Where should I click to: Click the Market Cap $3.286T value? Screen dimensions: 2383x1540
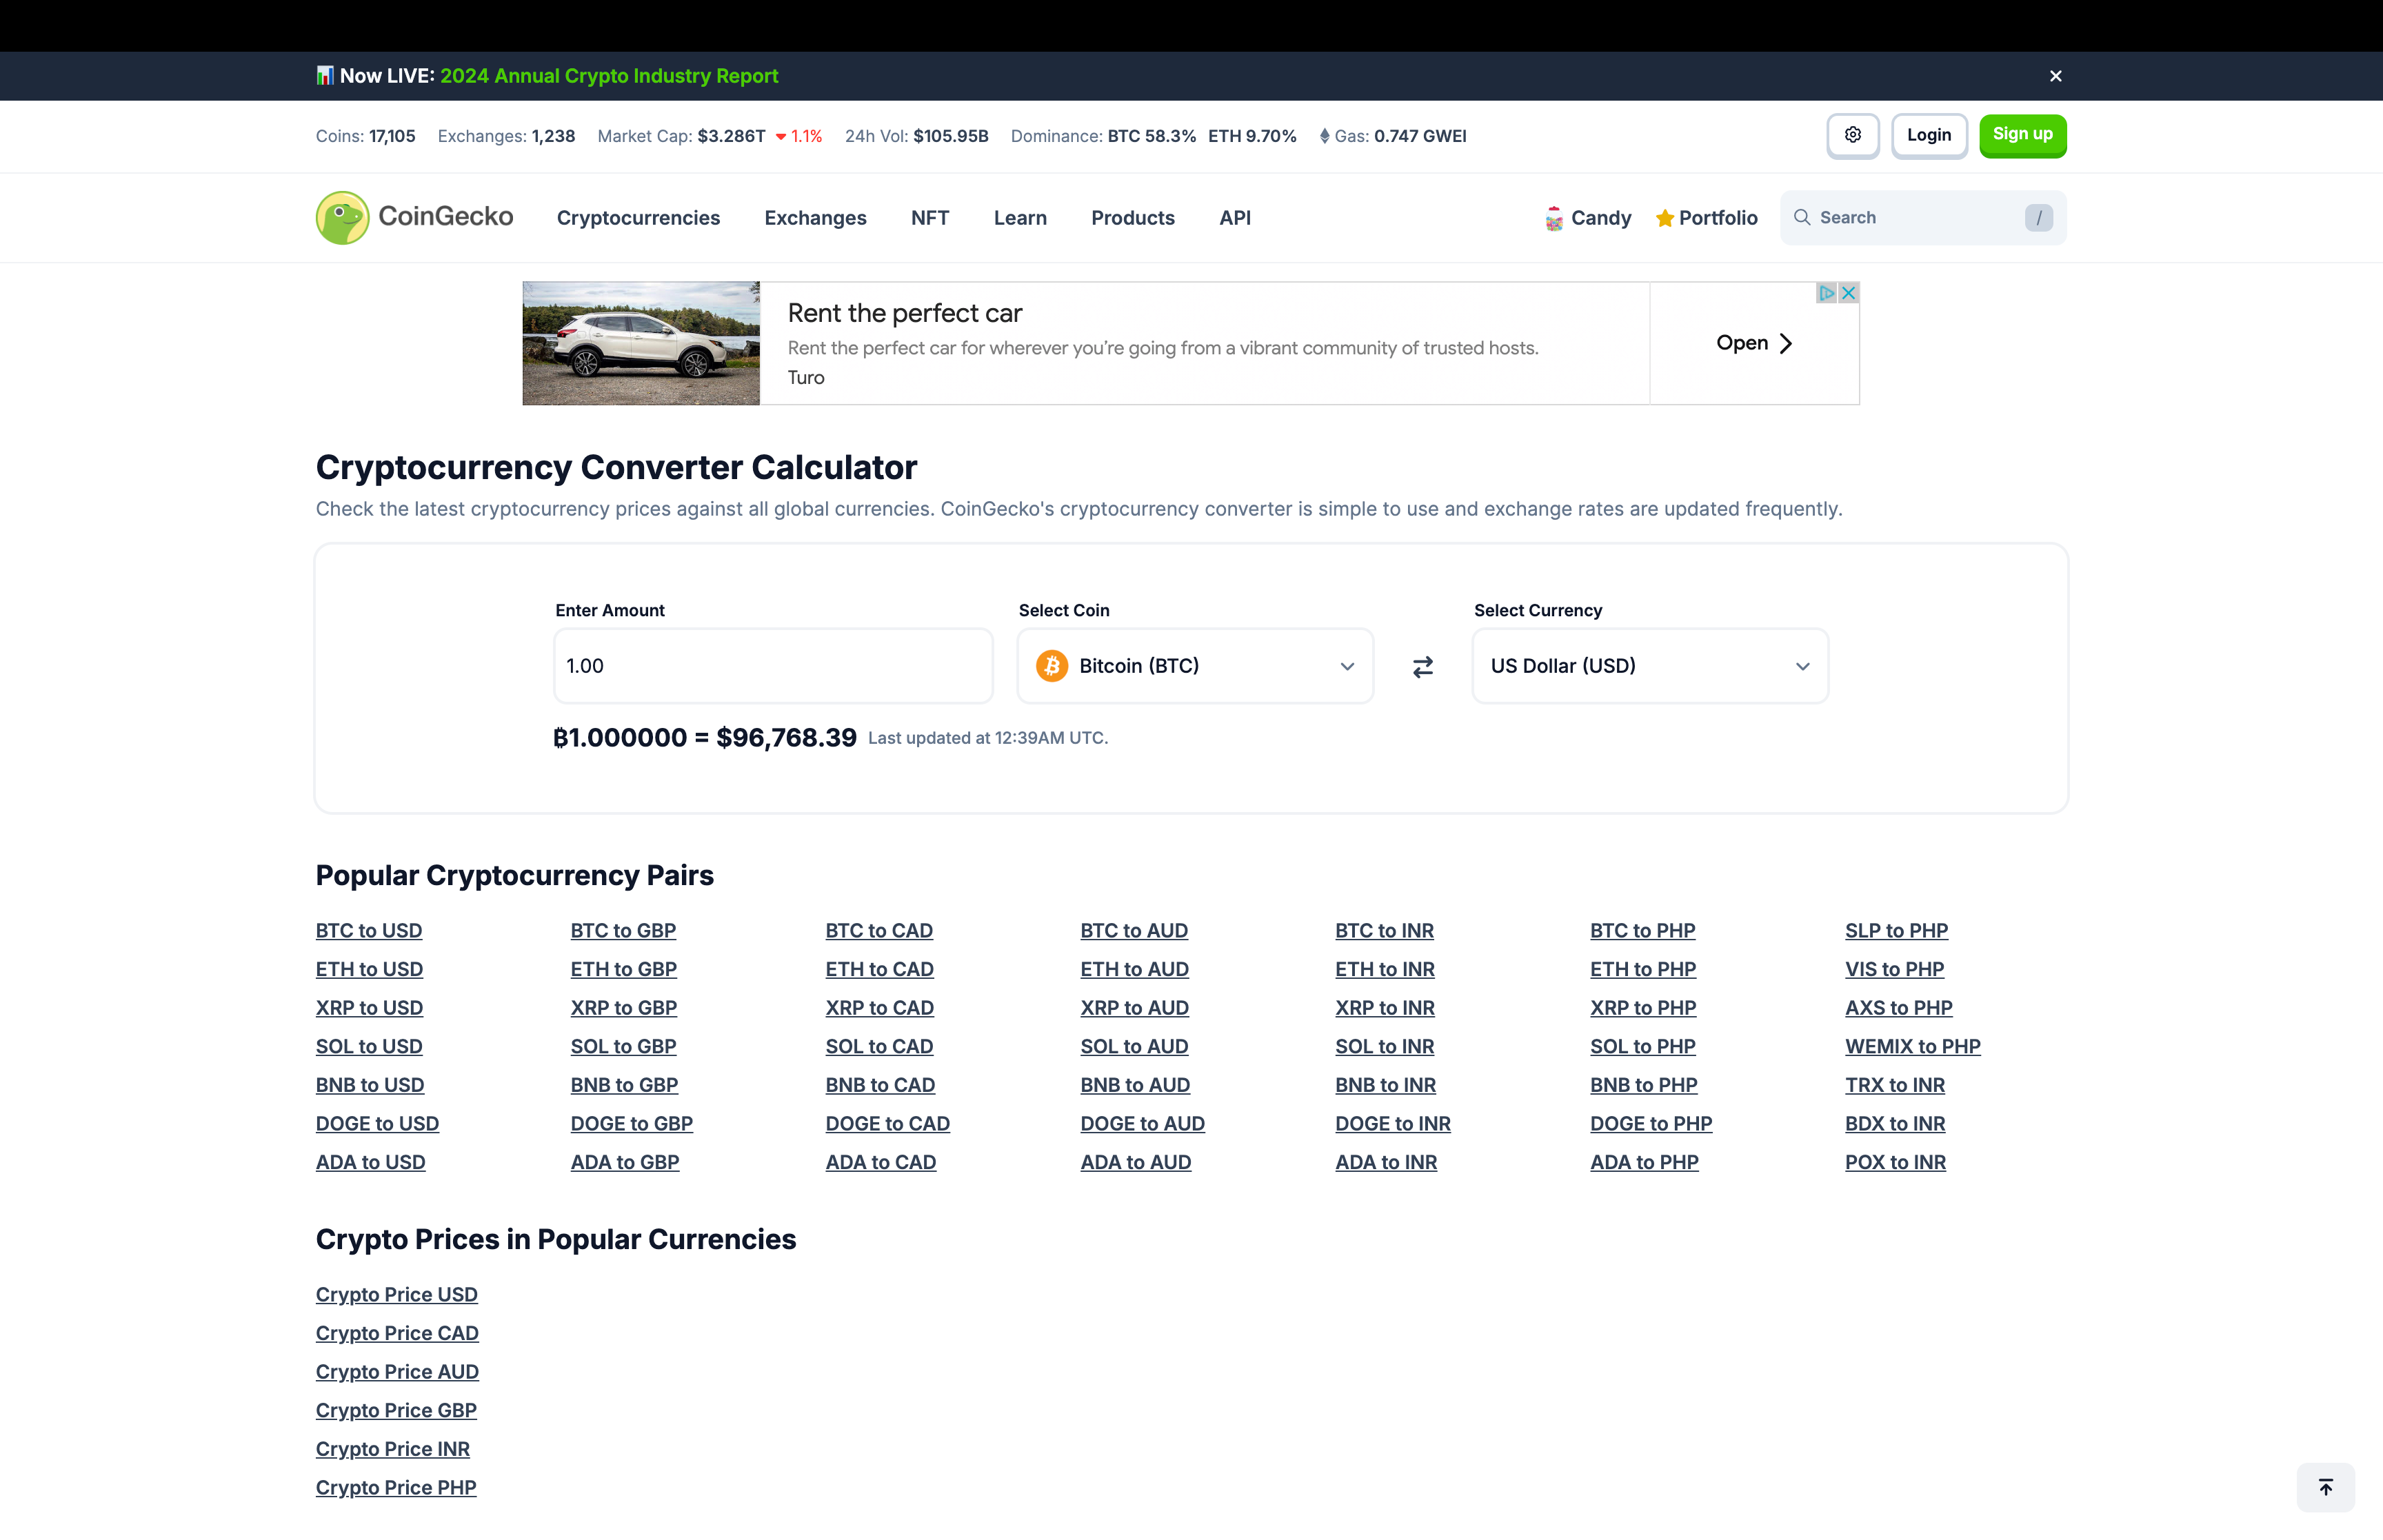pyautogui.click(x=731, y=136)
